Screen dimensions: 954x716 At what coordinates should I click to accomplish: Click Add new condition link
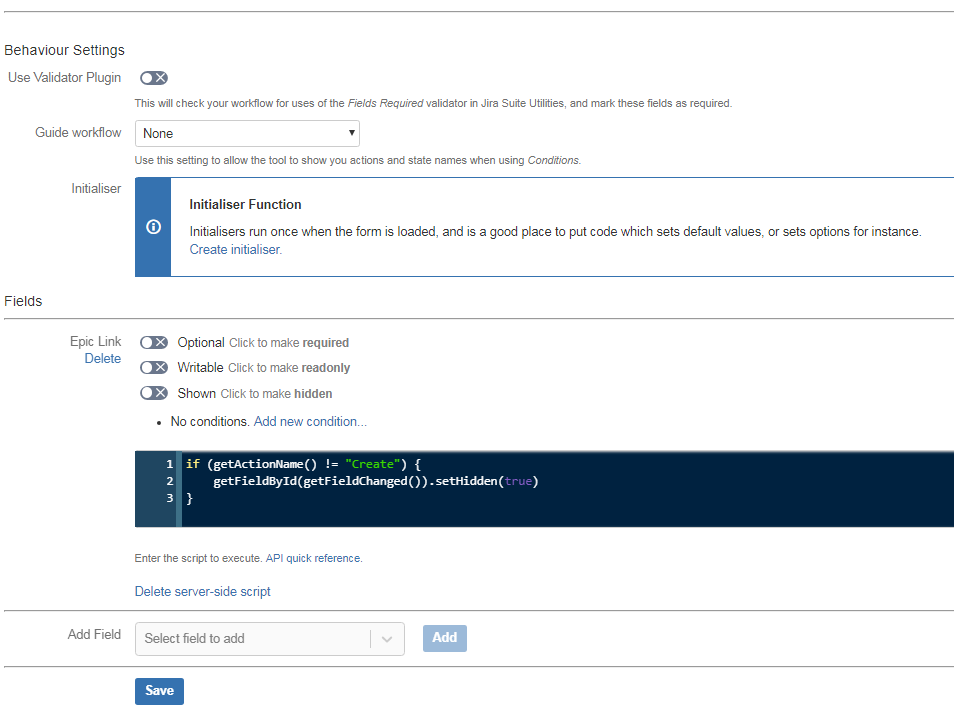[x=310, y=422]
